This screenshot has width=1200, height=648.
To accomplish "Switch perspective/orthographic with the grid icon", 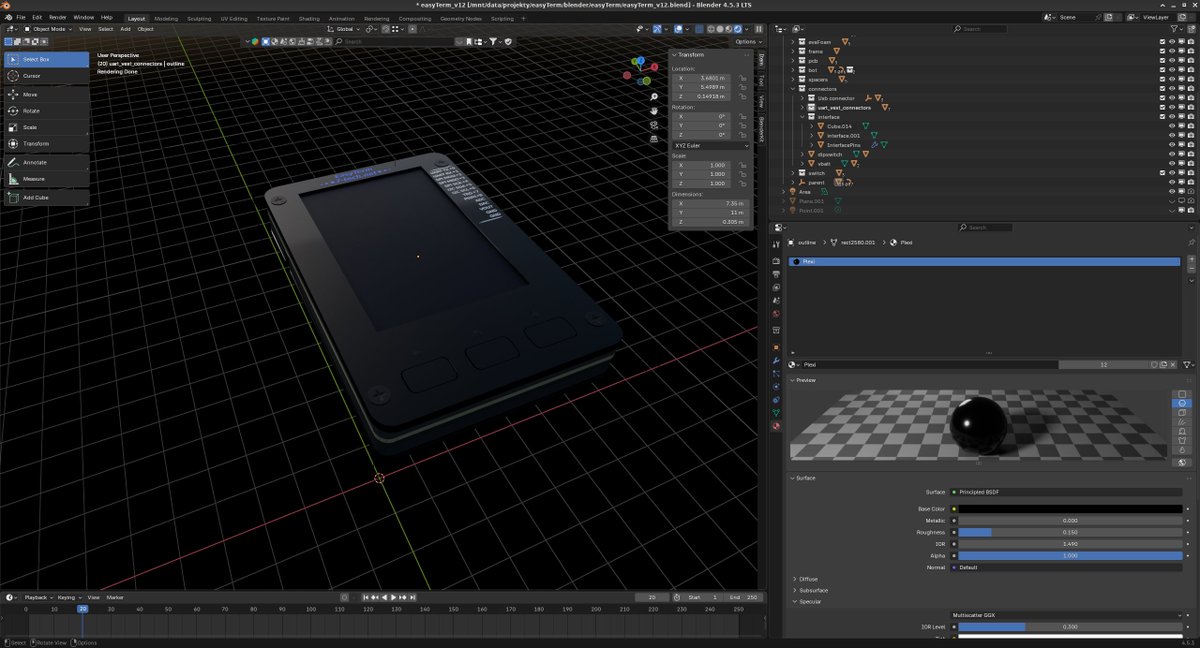I will [654, 138].
